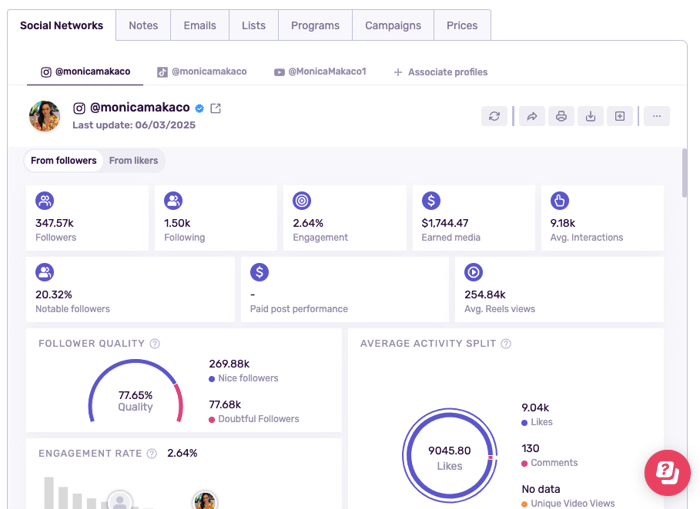This screenshot has width=700, height=509.
Task: Open external profile link icon next to @monicamakaco
Action: (216, 108)
